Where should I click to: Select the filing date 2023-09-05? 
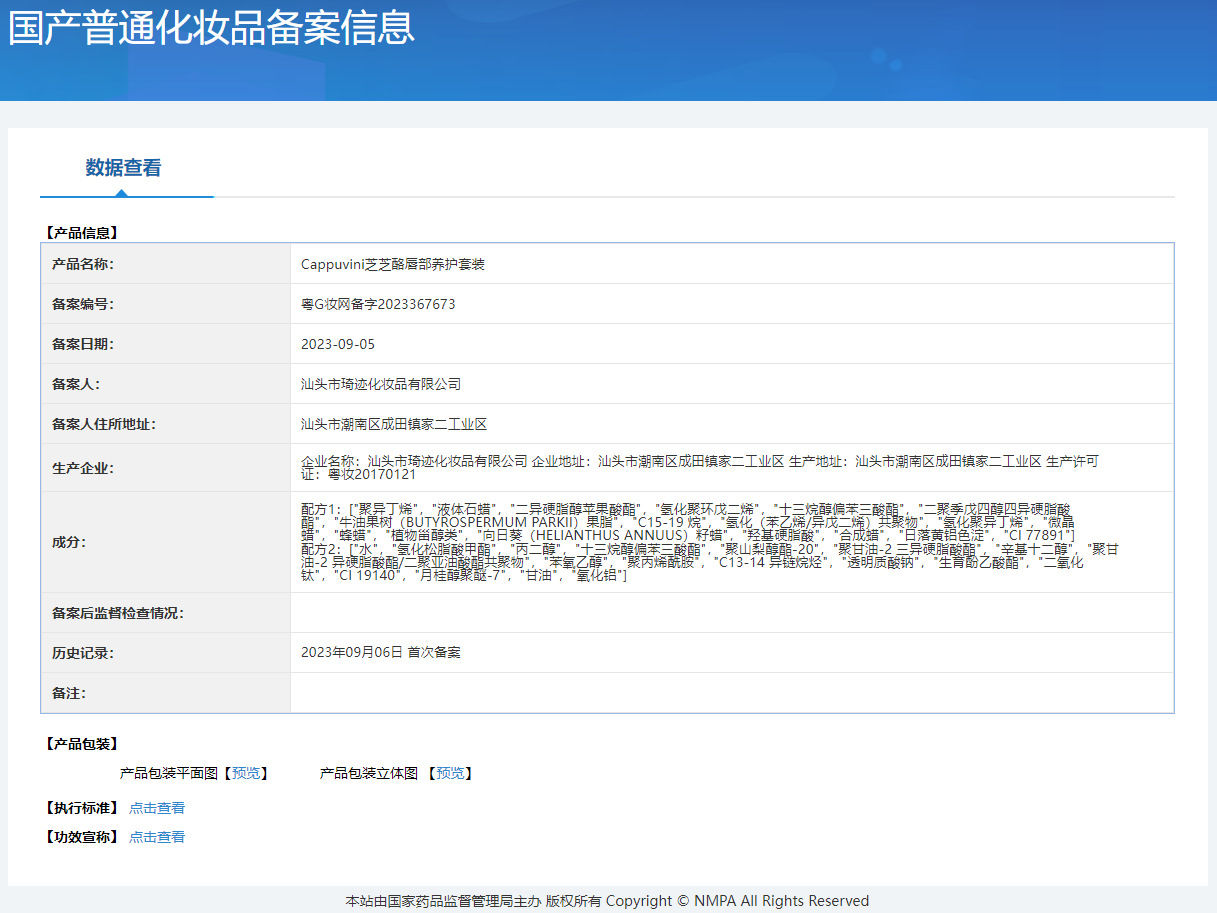pyautogui.click(x=338, y=344)
